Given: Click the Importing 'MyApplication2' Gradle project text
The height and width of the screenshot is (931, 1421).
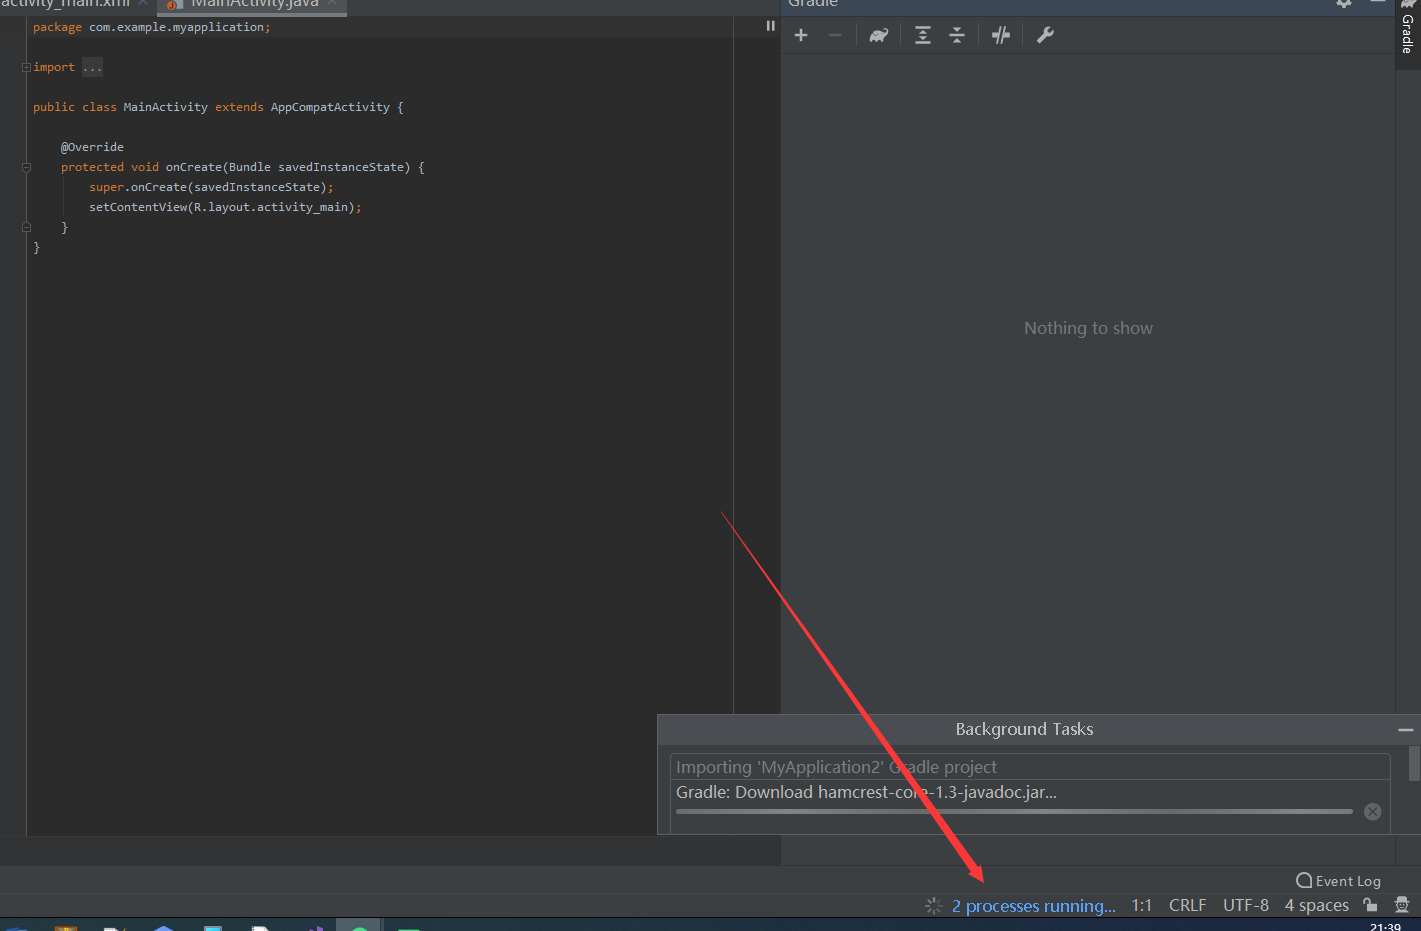Looking at the screenshot, I should pos(836,767).
